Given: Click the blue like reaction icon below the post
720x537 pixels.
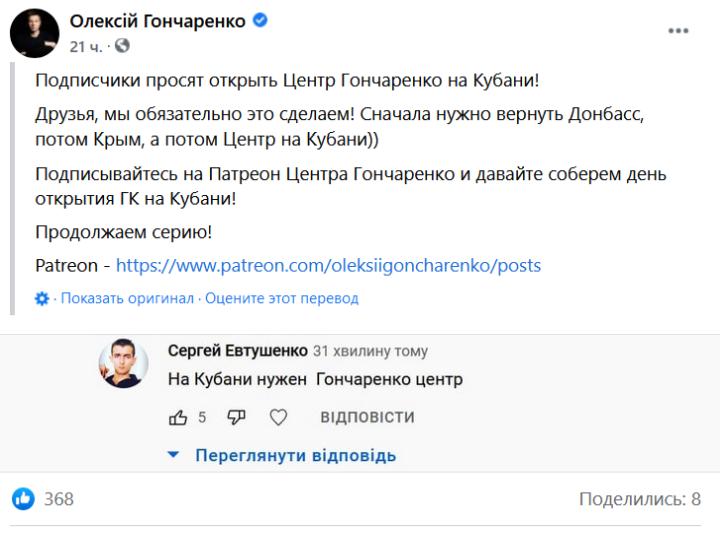Looking at the screenshot, I should pos(23,498).
